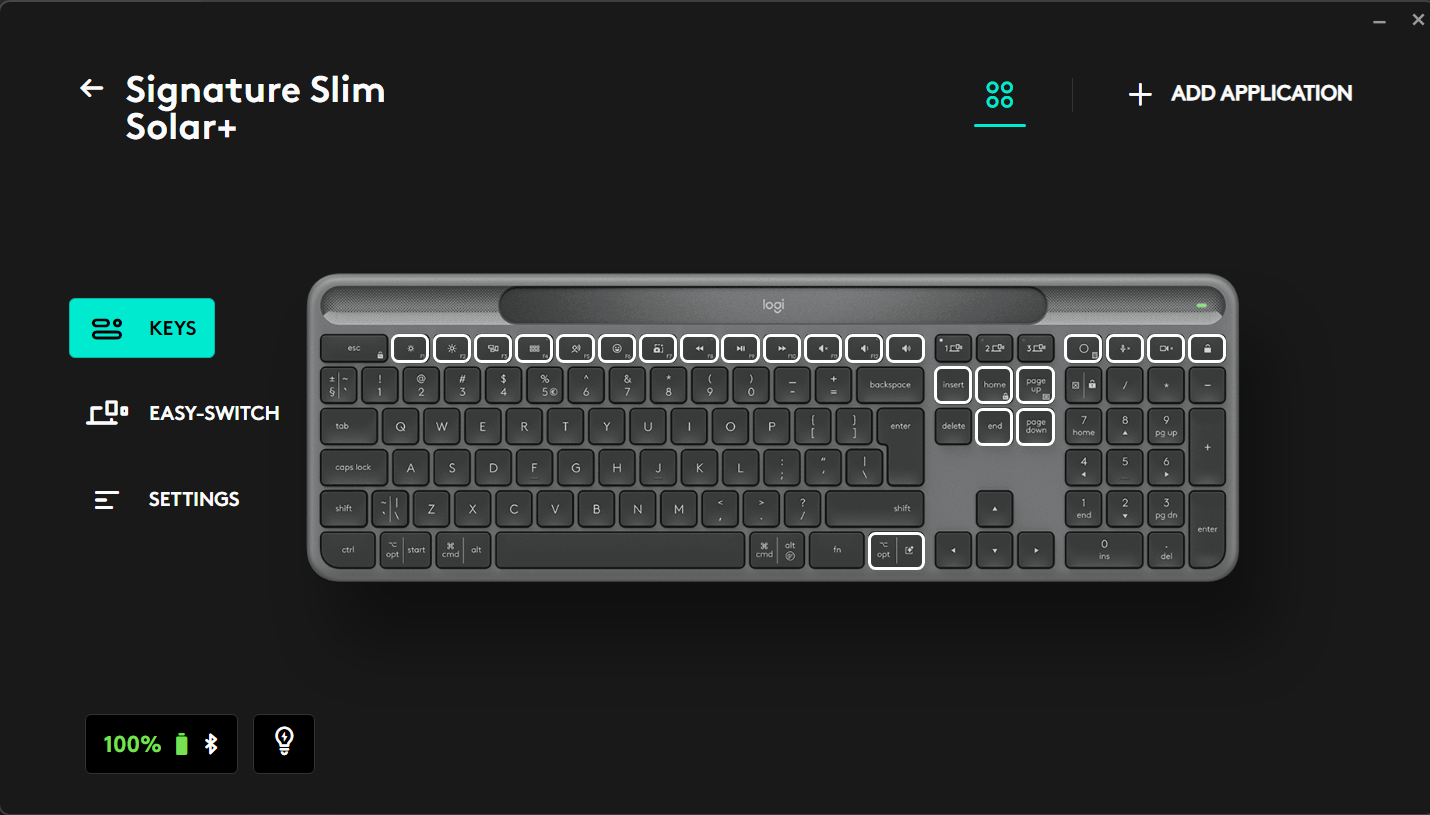Screen dimensions: 1430x815
Task: Select the fast forward F10 key
Action: (x=782, y=348)
